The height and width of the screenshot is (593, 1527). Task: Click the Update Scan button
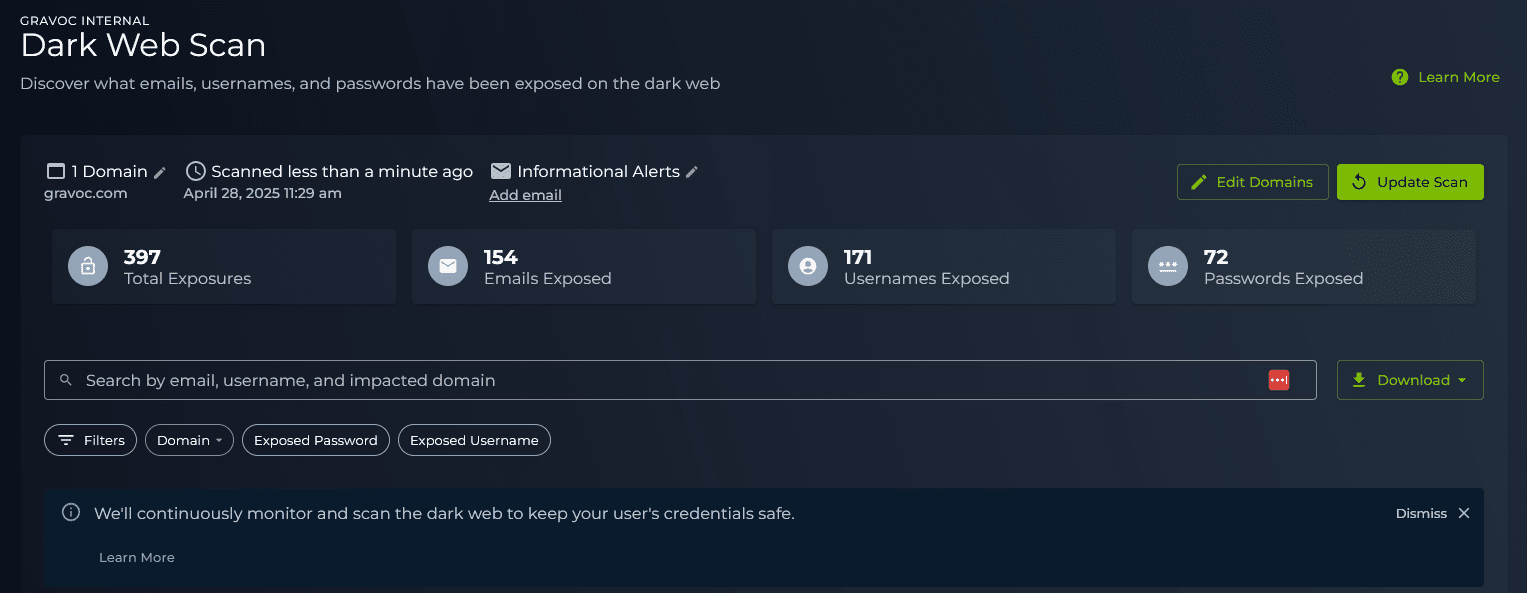[1410, 182]
